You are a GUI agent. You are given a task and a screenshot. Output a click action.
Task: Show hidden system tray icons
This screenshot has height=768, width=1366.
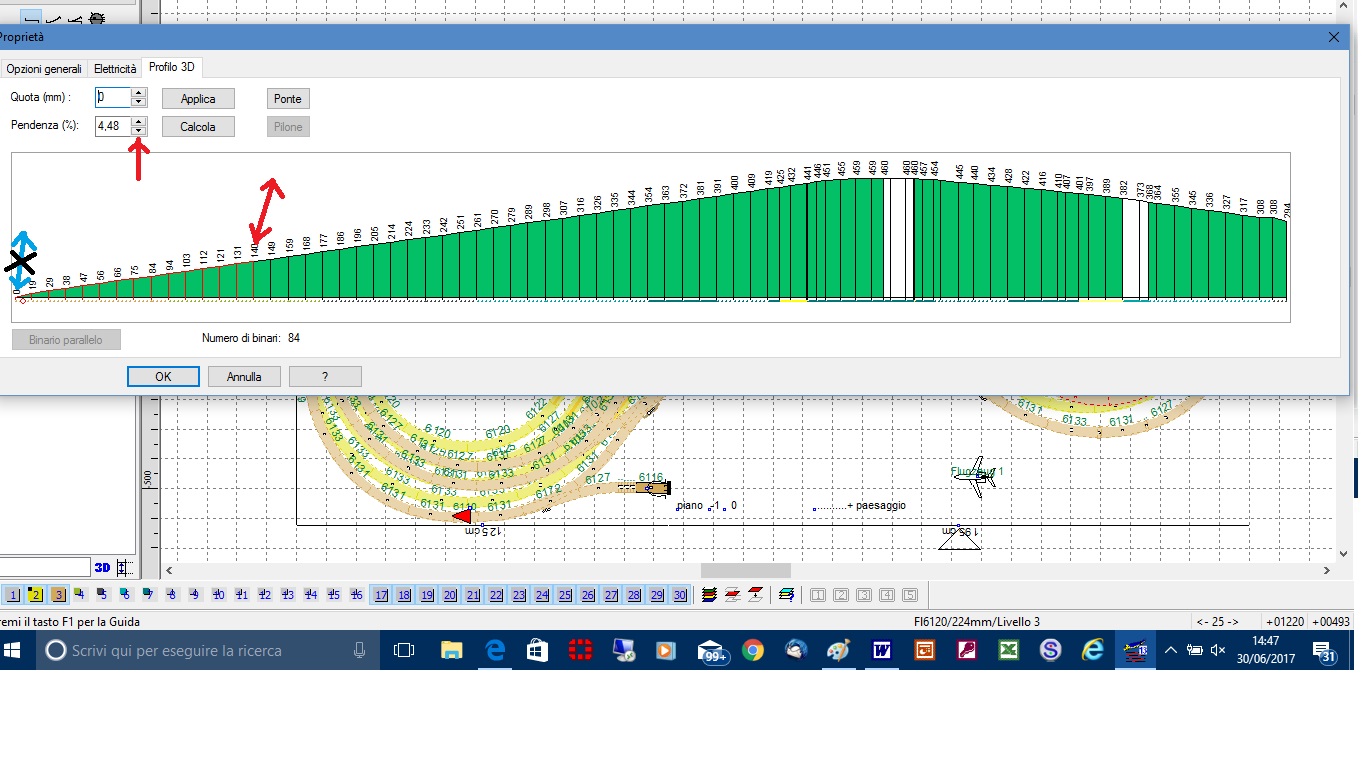point(1169,651)
